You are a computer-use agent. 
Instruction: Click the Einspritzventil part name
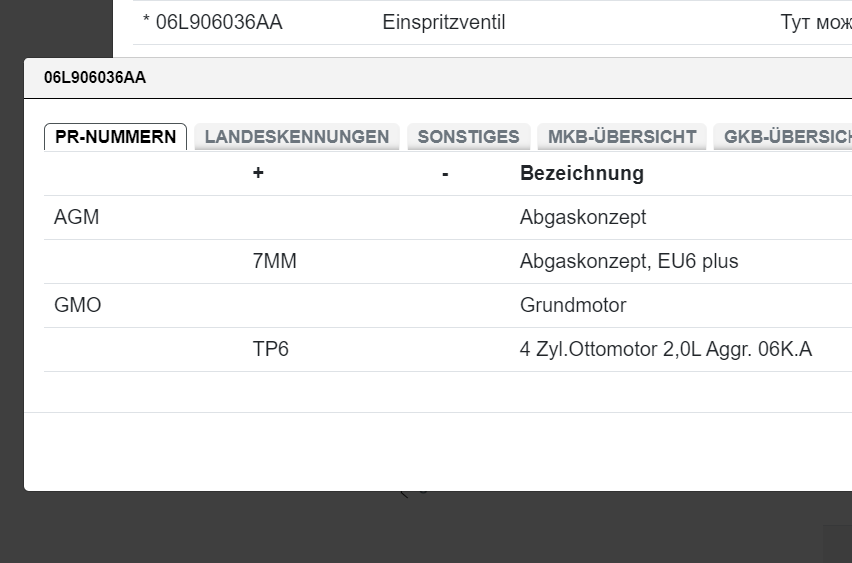[443, 22]
